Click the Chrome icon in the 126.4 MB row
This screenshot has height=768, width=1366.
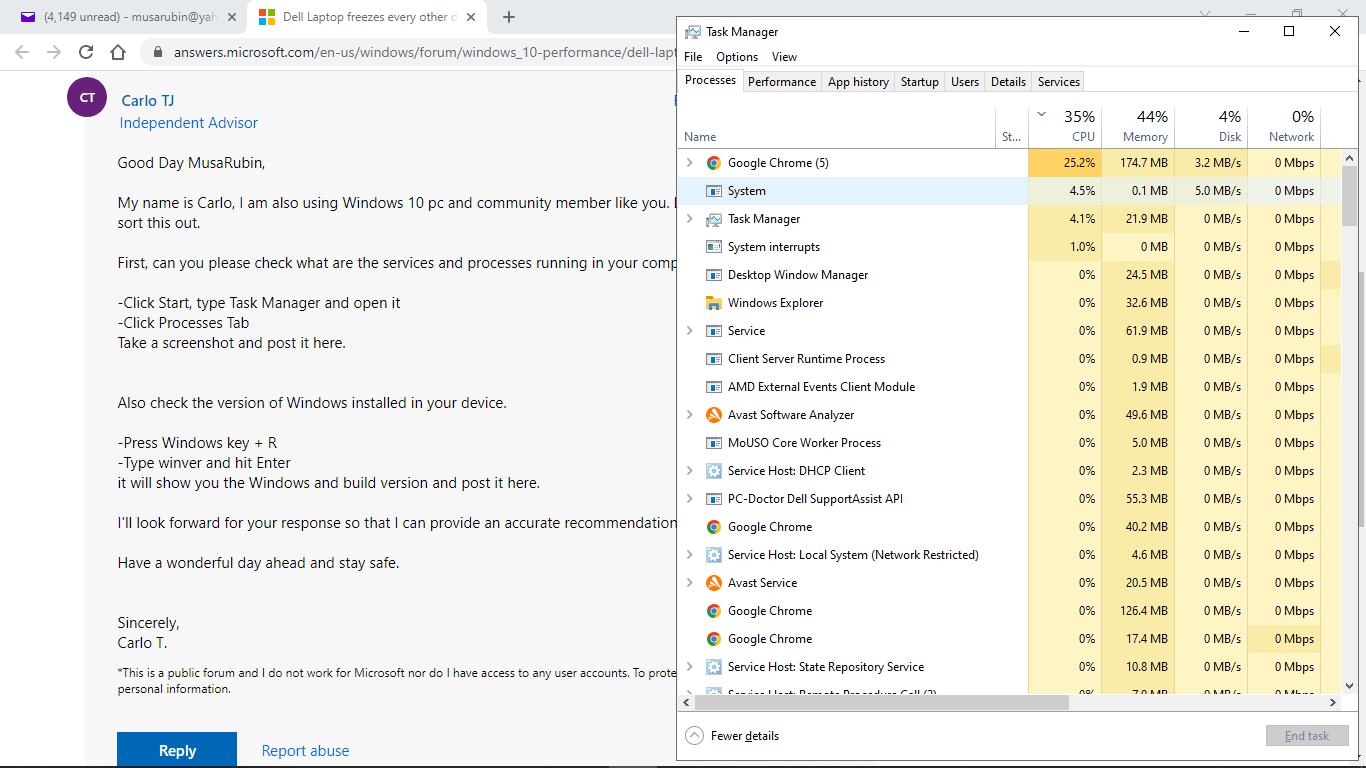[x=713, y=611]
